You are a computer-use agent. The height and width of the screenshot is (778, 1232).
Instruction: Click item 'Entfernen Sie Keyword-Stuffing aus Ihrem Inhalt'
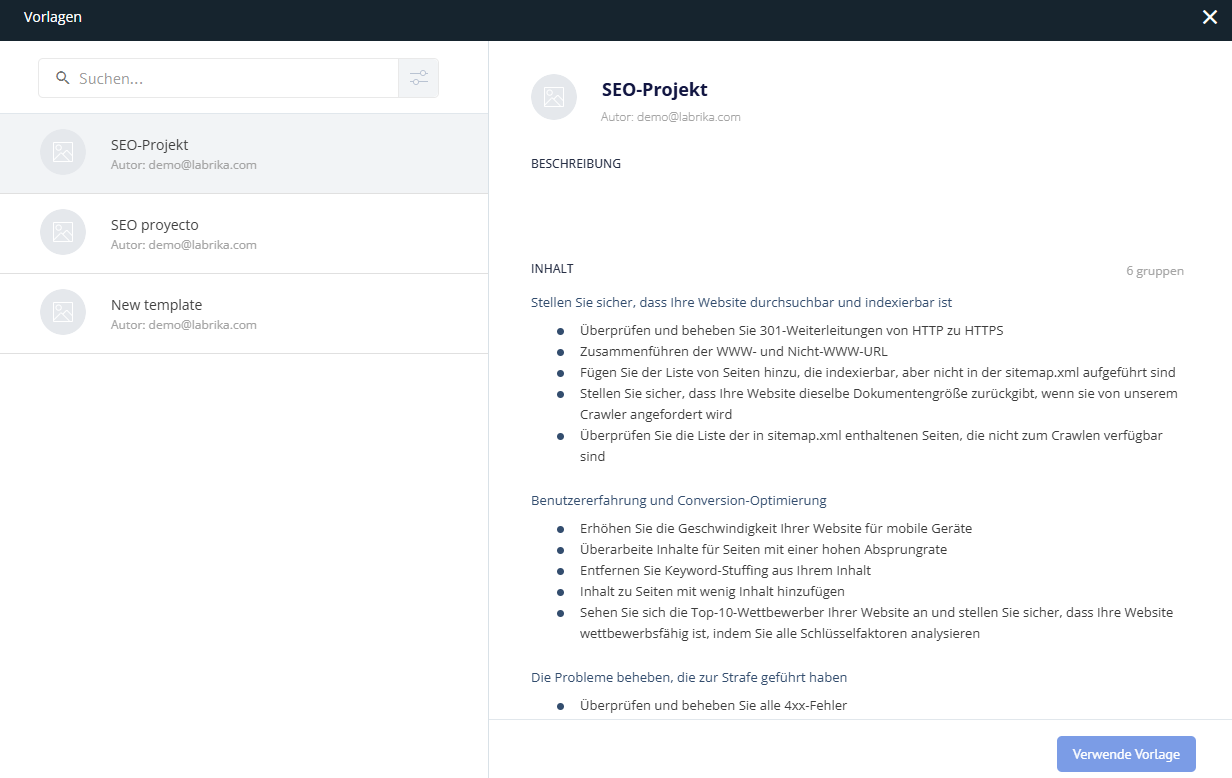[x=725, y=570]
